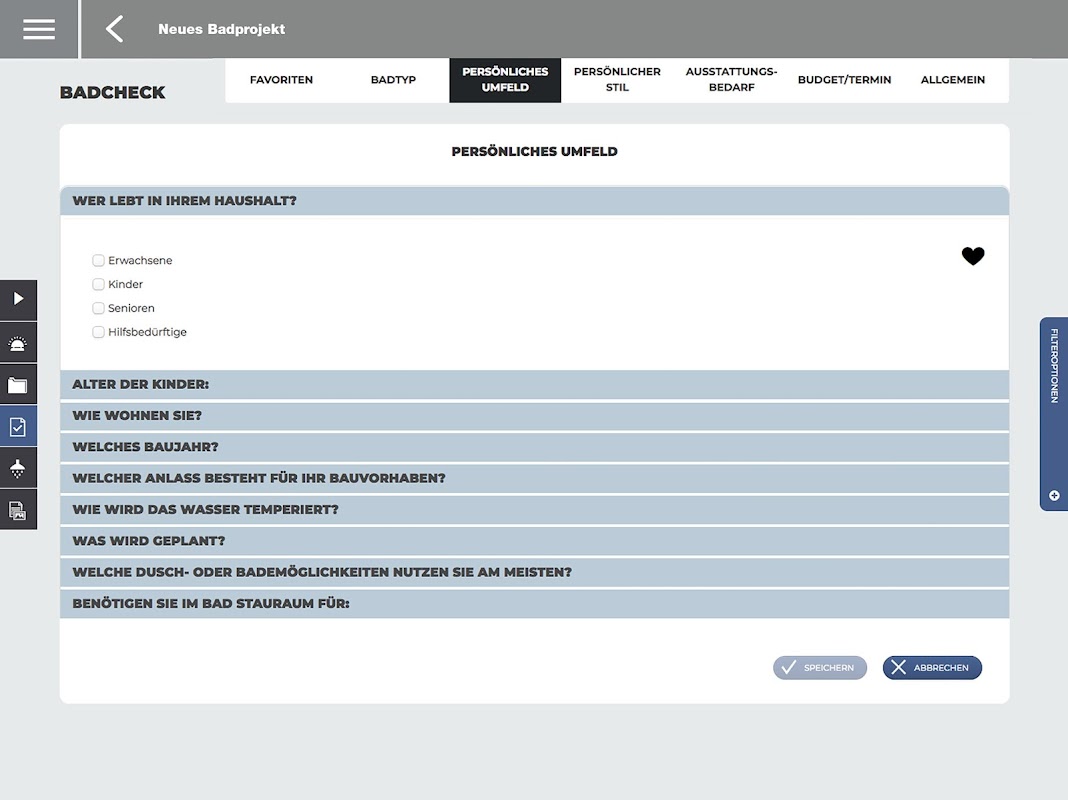Screen dimensions: 1068x800
Task: Select the checklist document sidebar icon
Action: 18,427
